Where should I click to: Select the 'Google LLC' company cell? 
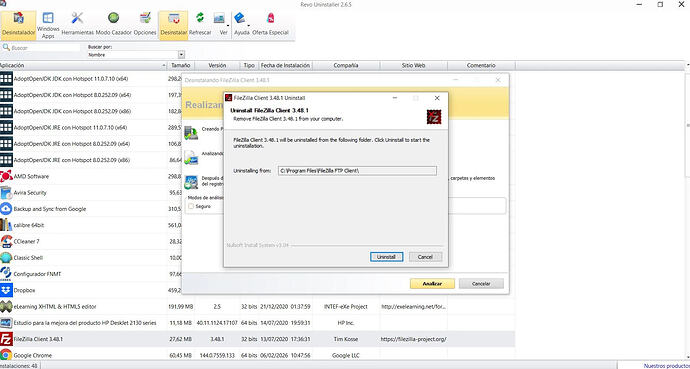(346, 355)
